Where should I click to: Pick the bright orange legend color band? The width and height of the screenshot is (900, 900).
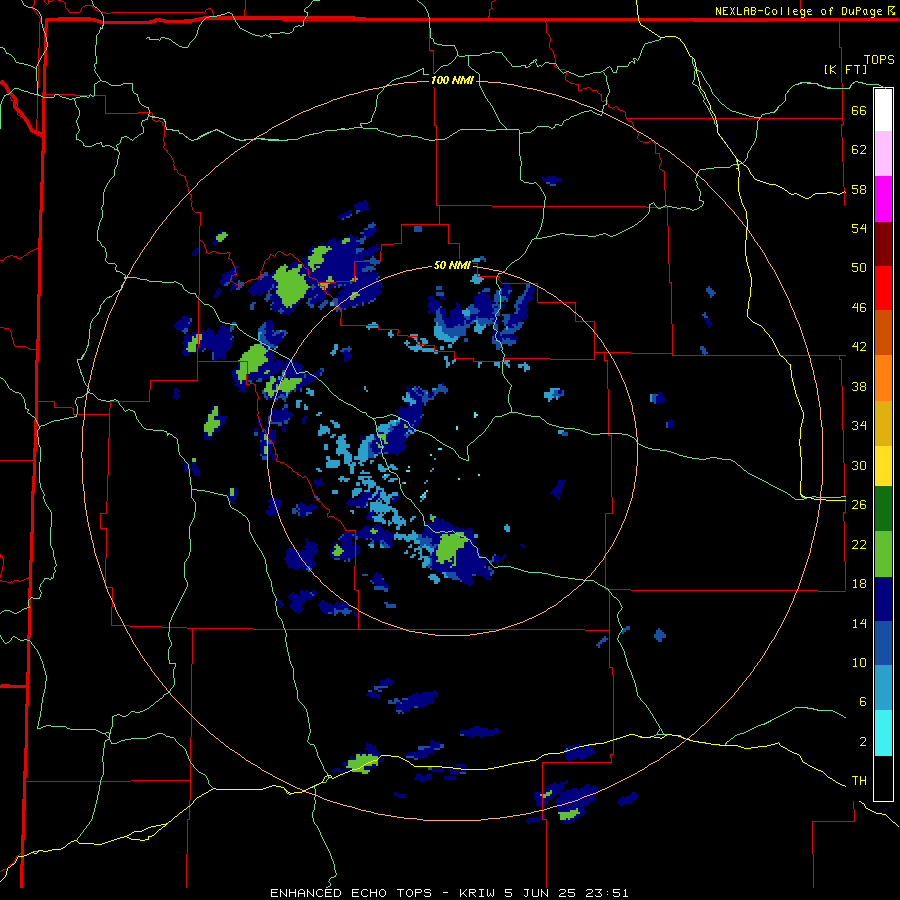tap(883, 378)
